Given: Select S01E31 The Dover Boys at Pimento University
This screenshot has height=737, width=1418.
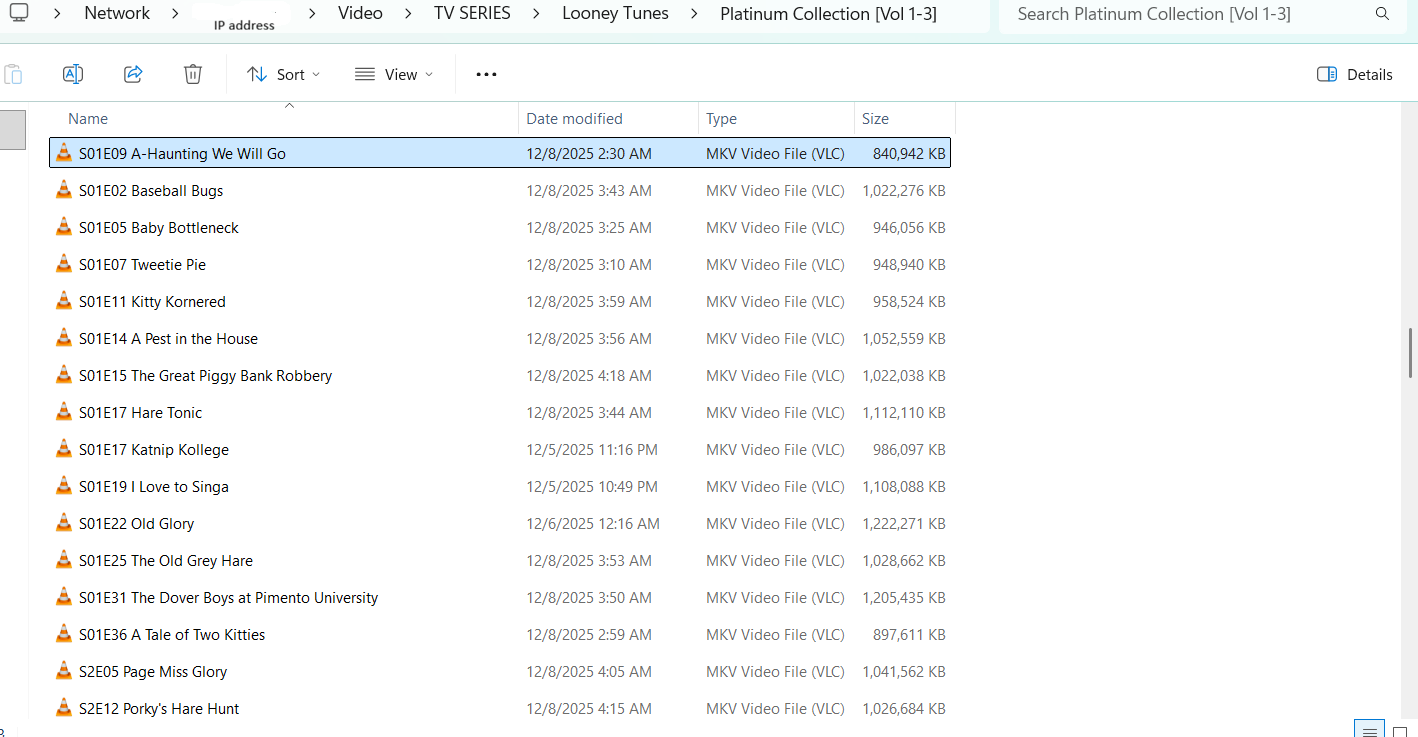Looking at the screenshot, I should tap(500, 597).
